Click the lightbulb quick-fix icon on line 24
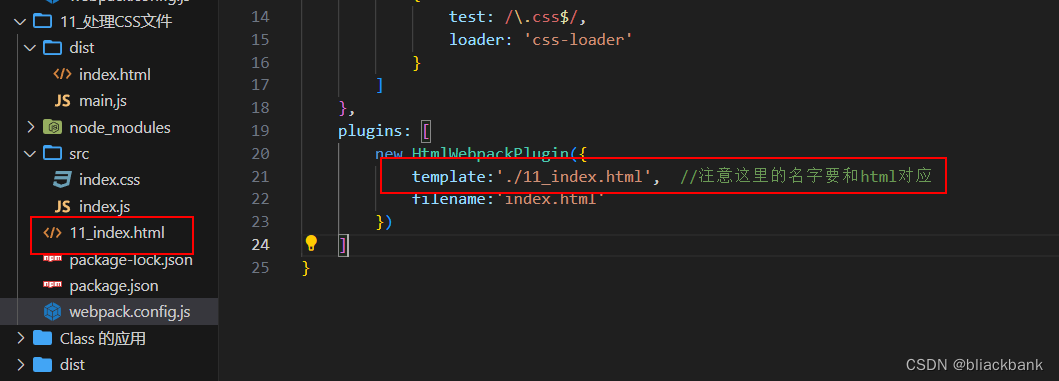The width and height of the screenshot is (1059, 381). (311, 243)
